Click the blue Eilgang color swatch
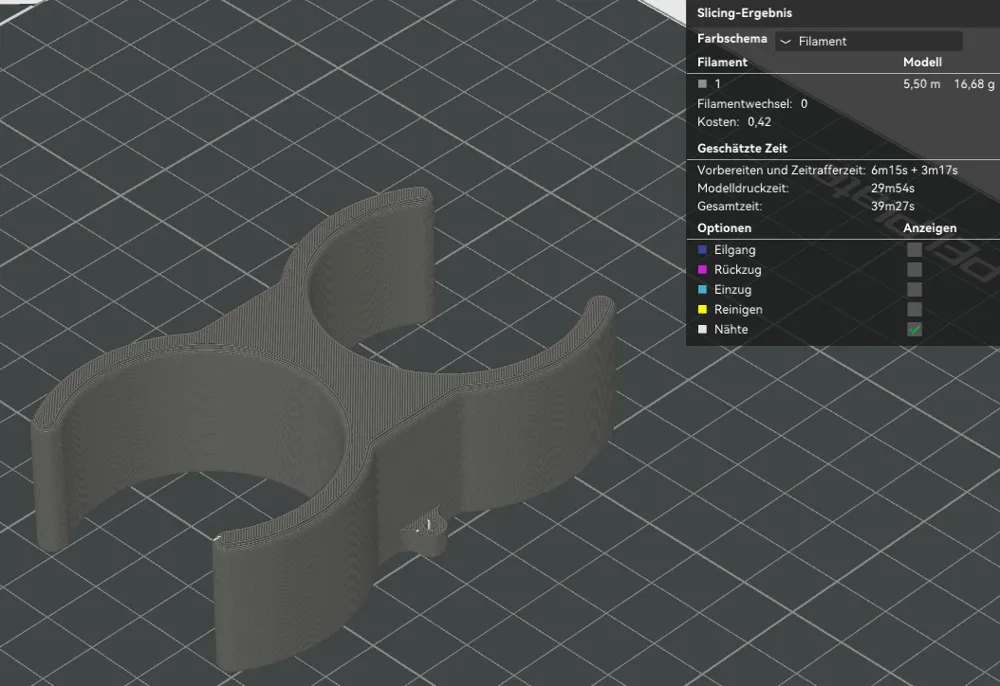This screenshot has width=1000, height=686. [703, 250]
